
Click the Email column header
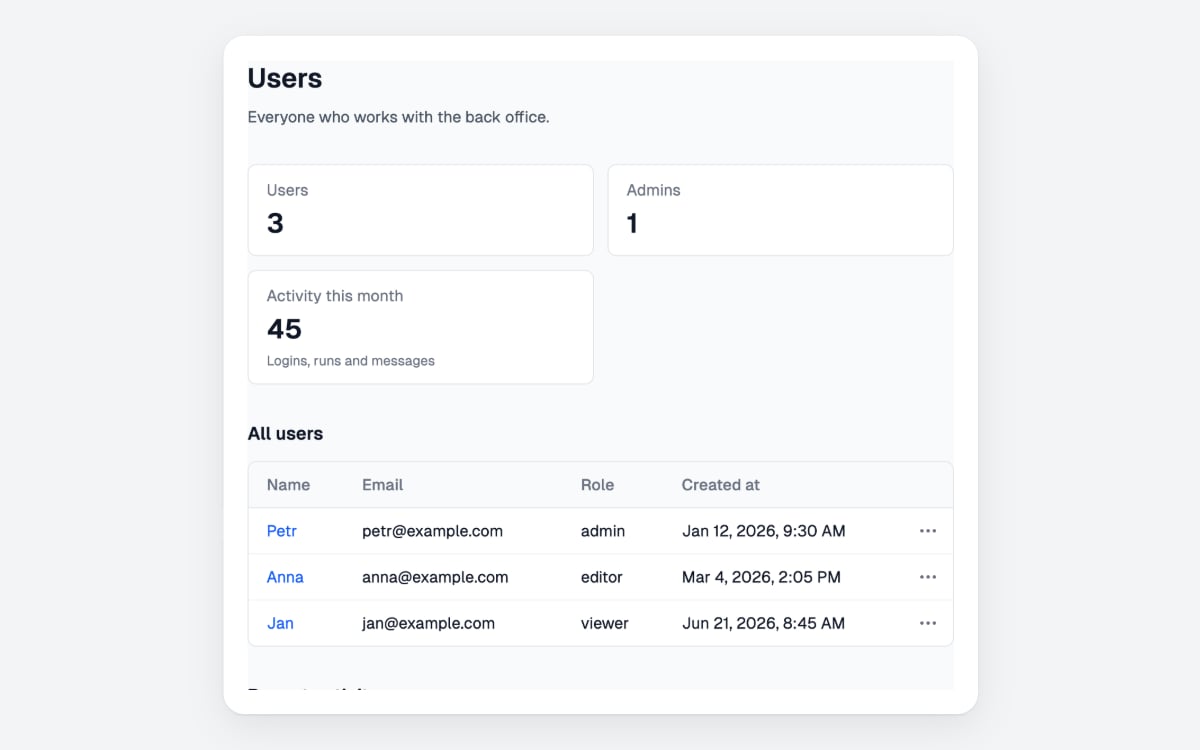pos(382,485)
